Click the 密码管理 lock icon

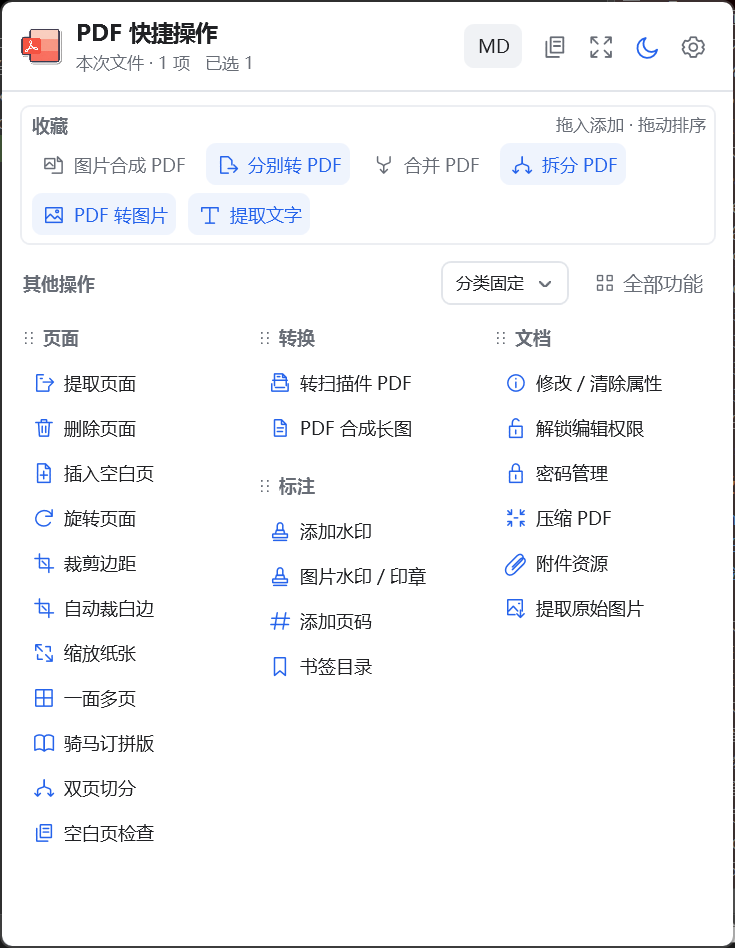516,473
